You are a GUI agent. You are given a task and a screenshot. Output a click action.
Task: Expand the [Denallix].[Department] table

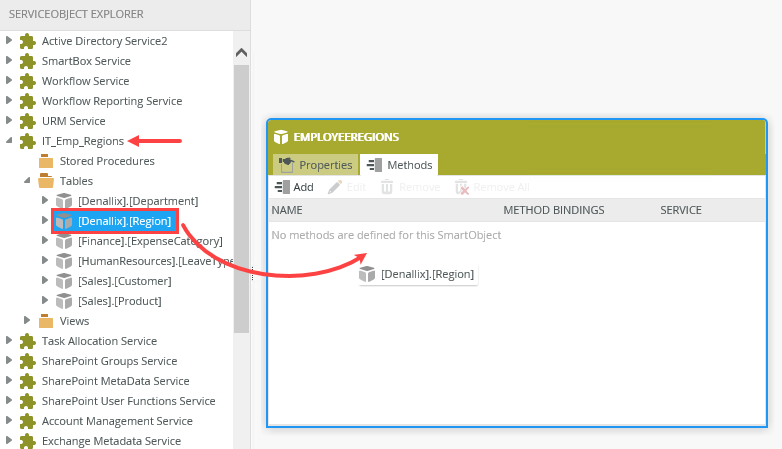pos(45,201)
